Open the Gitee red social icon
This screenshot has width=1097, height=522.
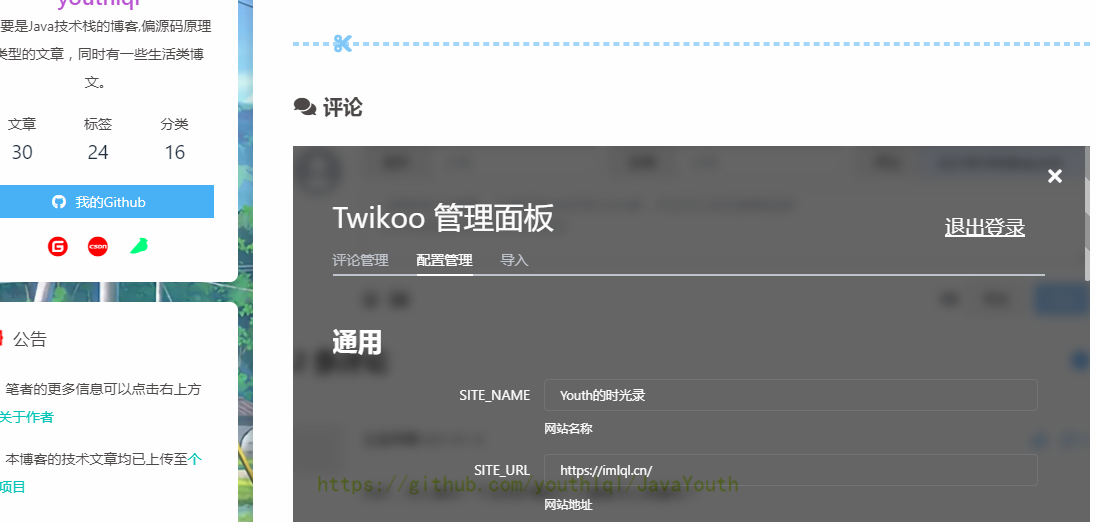click(58, 246)
